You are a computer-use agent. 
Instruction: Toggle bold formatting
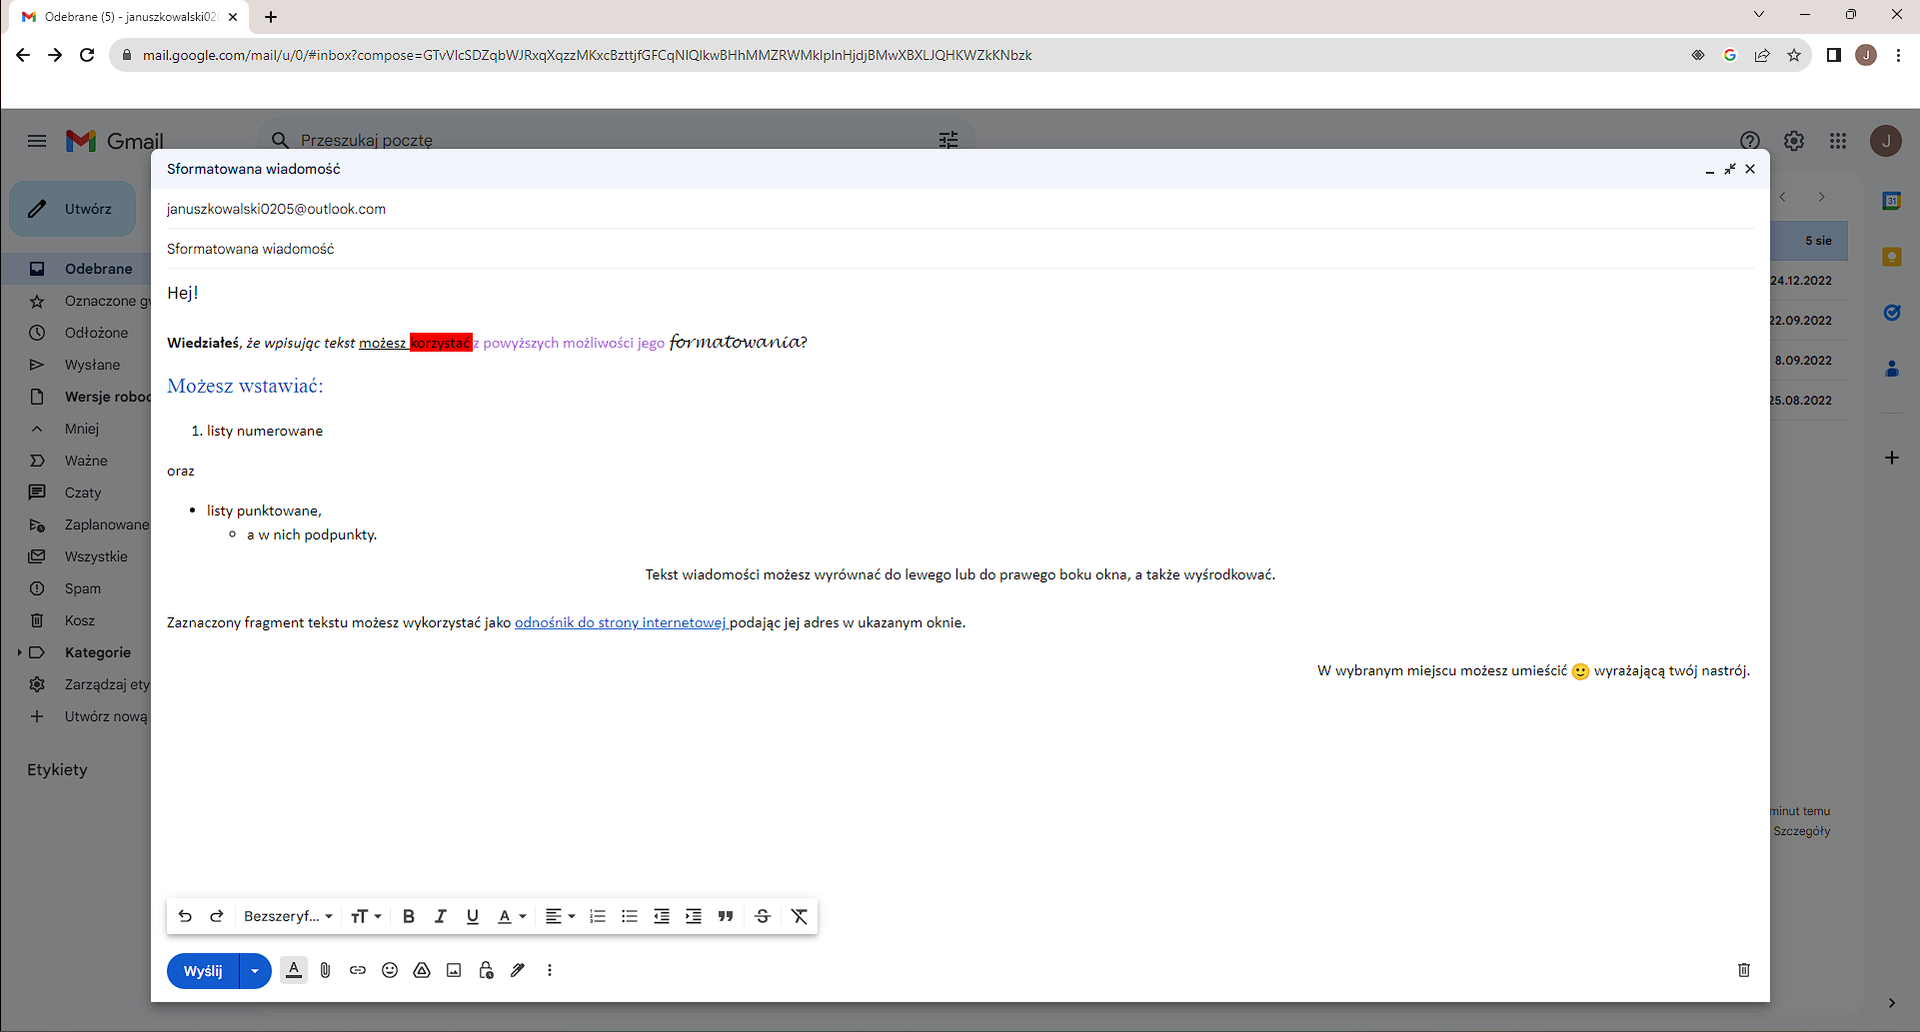click(408, 916)
